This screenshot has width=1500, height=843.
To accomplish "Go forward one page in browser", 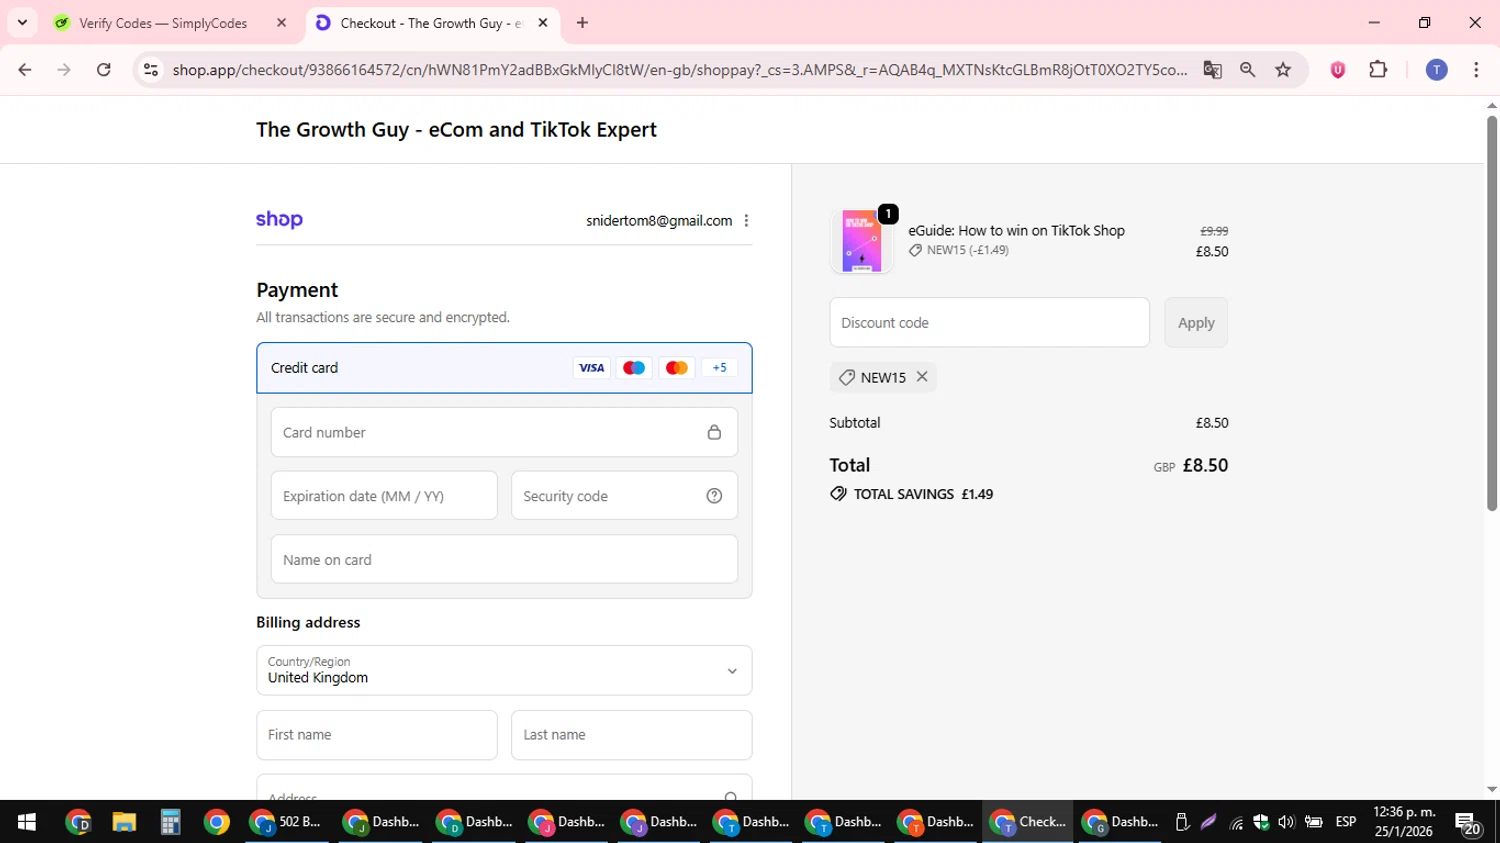I will [x=64, y=70].
